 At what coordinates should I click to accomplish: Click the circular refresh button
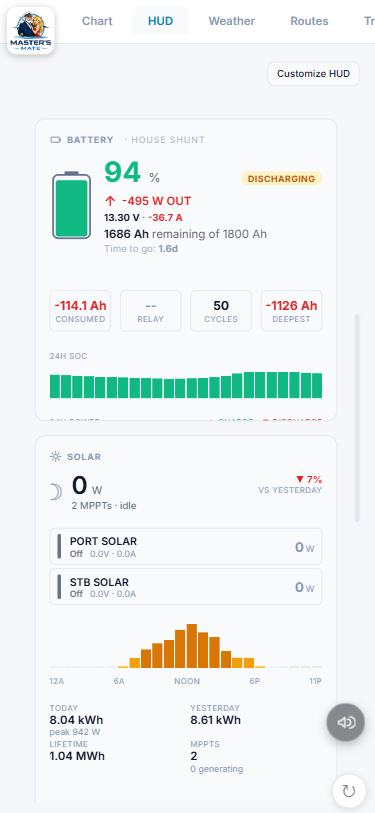[x=349, y=791]
